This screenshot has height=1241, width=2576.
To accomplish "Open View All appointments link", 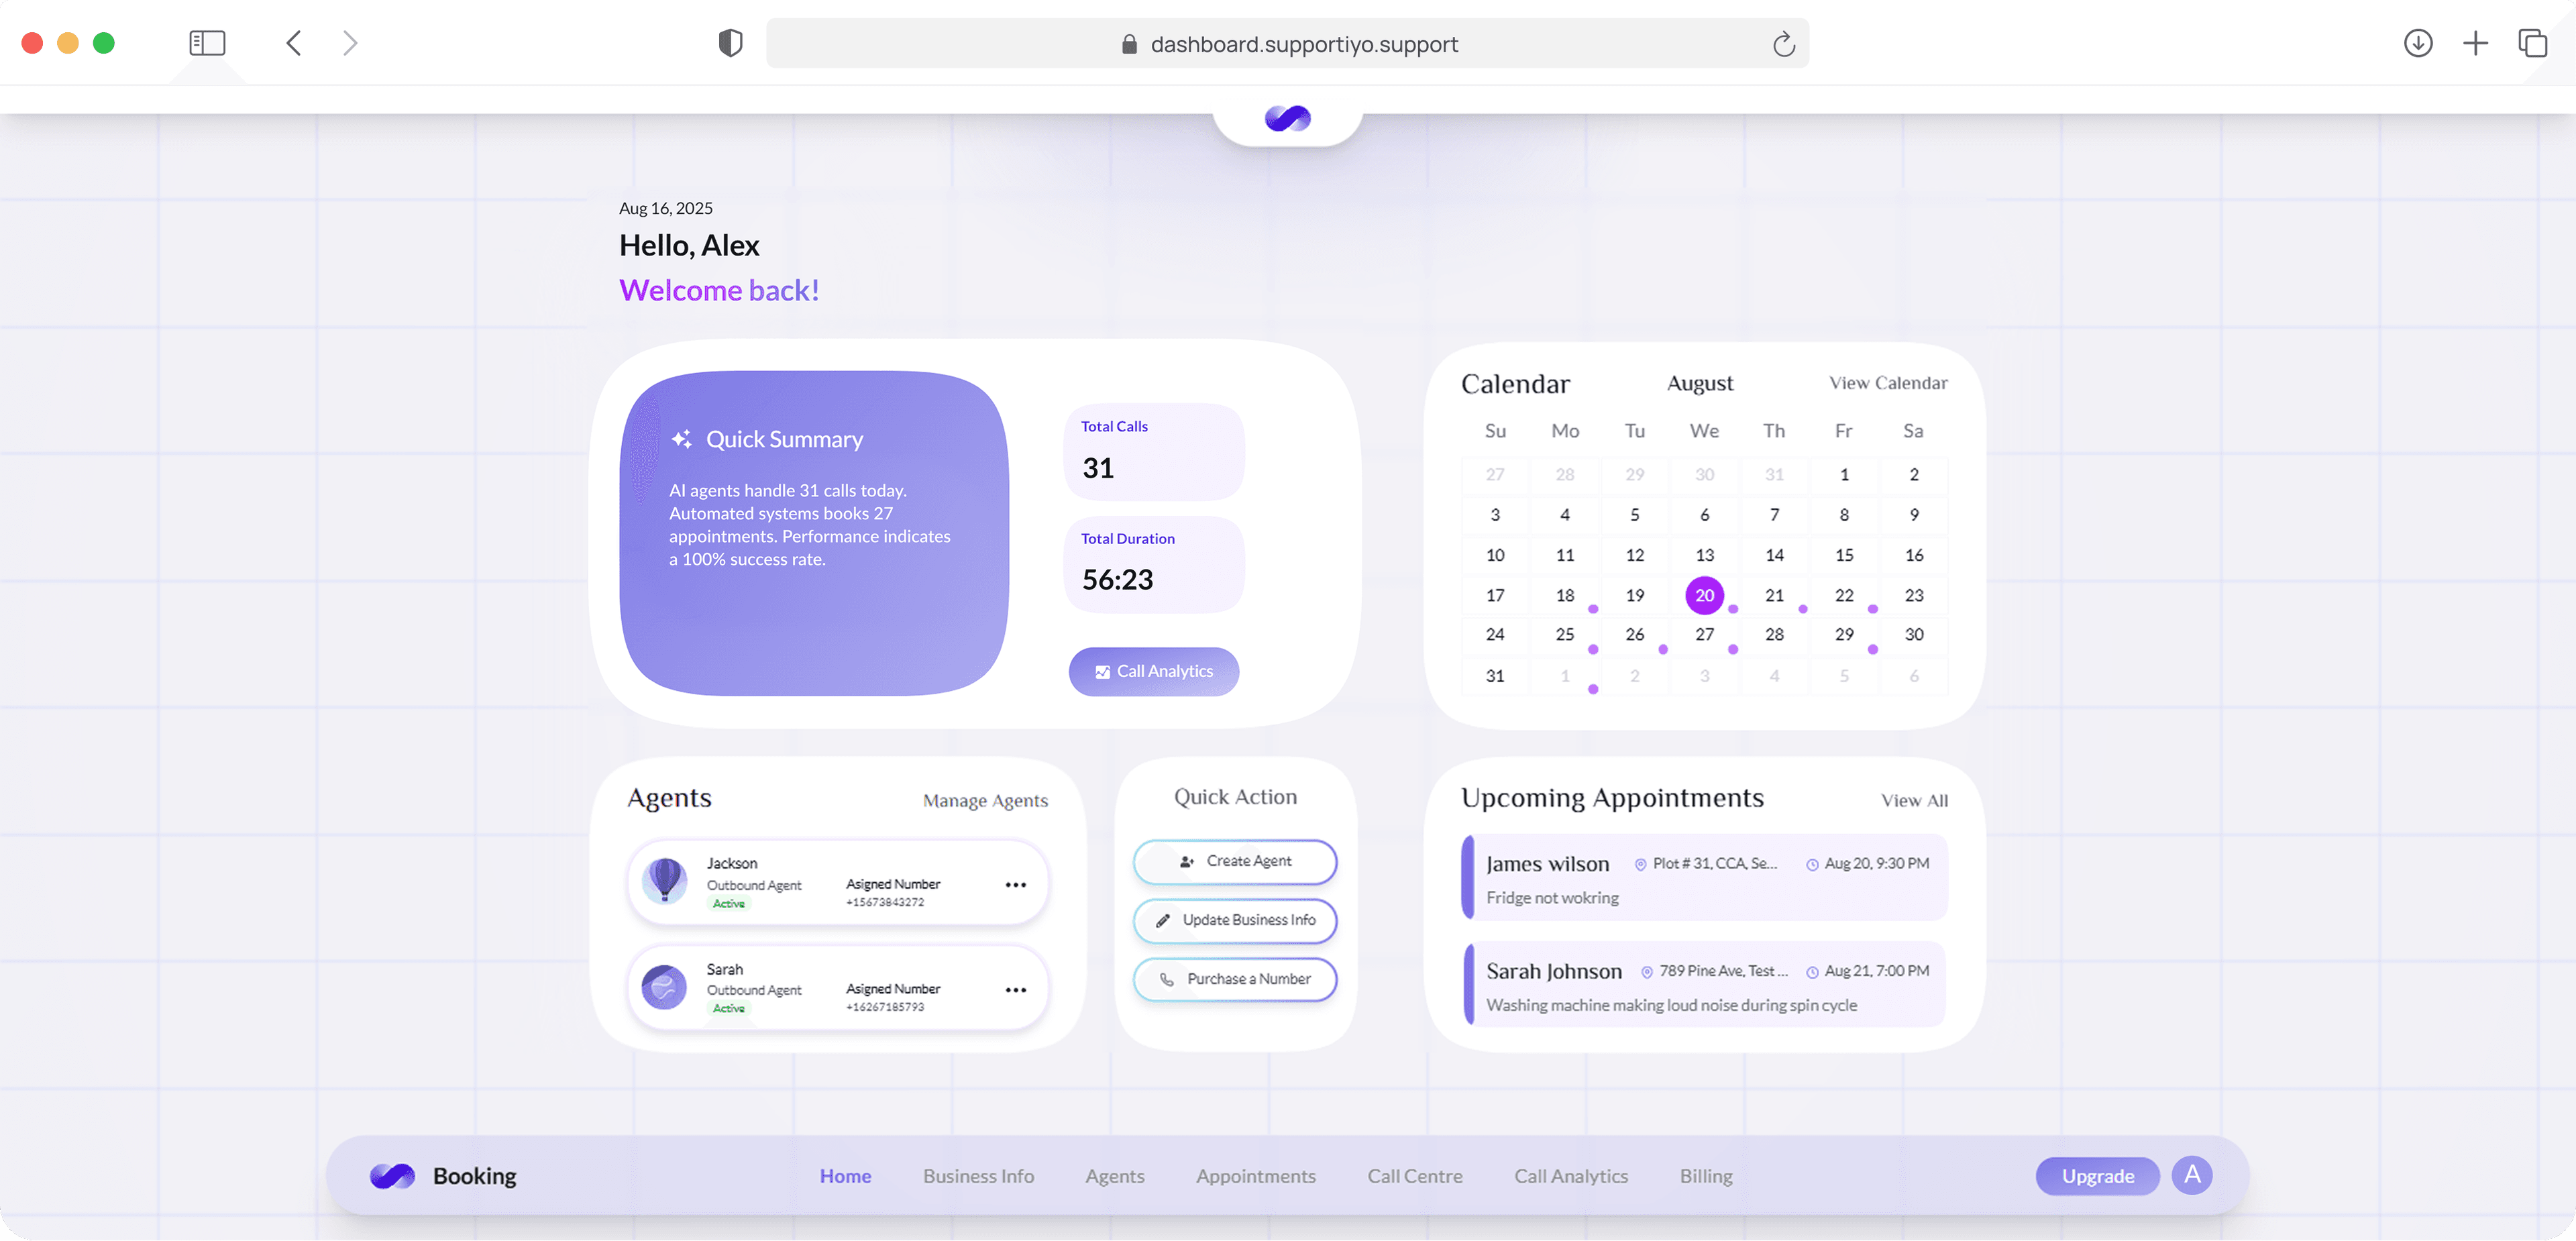I will (x=1913, y=801).
